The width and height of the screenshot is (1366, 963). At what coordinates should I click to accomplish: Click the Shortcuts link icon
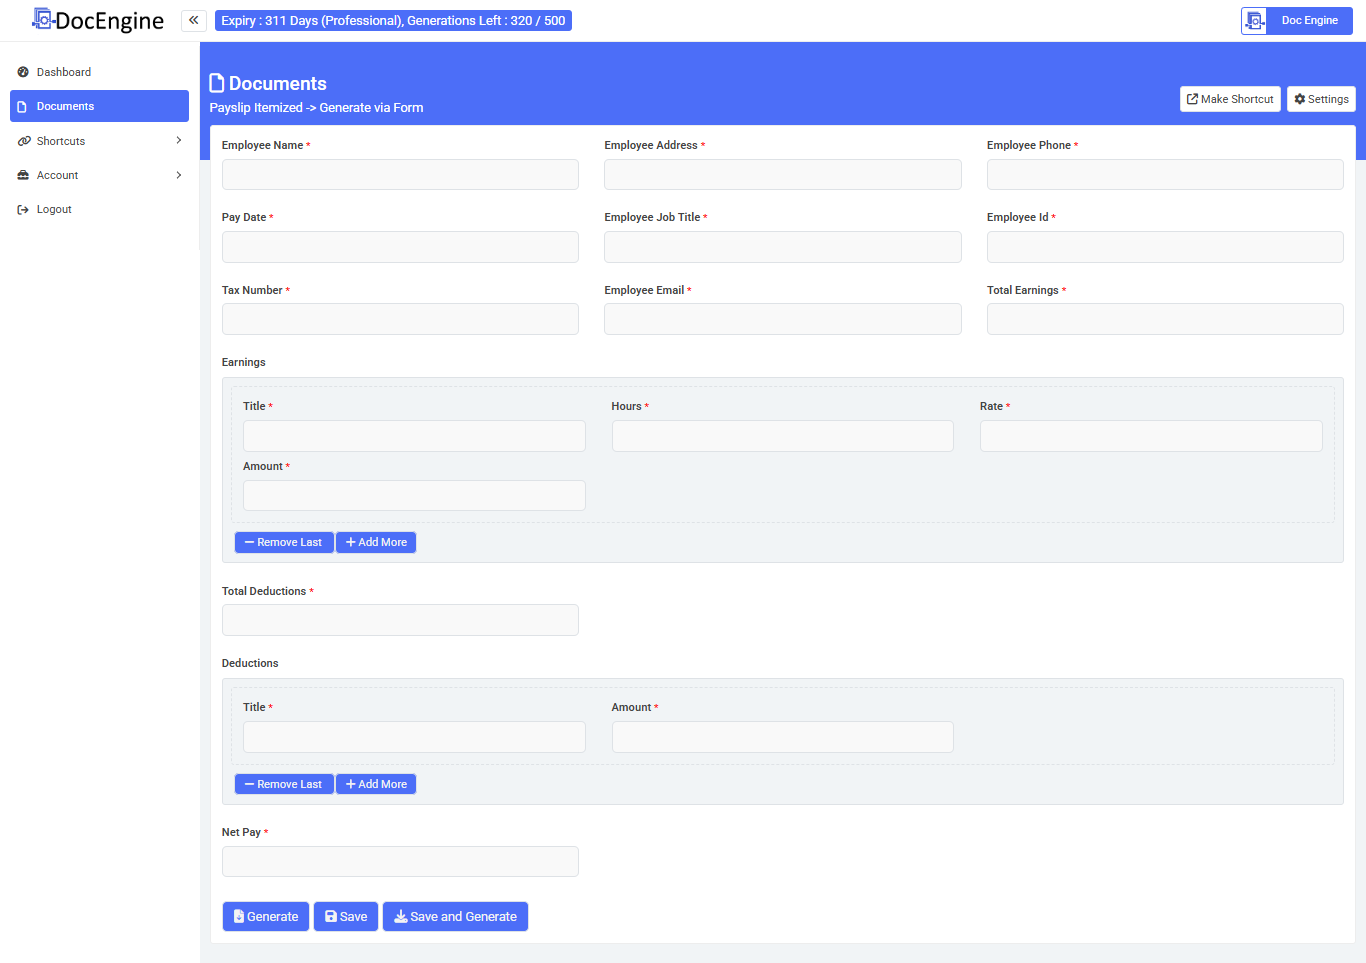[x=23, y=141]
